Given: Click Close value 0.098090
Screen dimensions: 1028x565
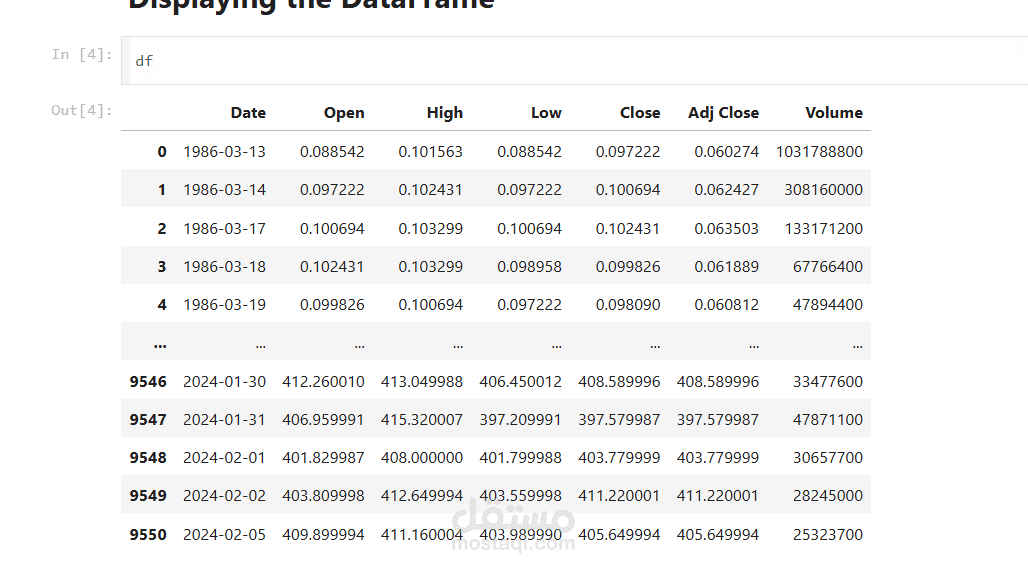Looking at the screenshot, I should click(627, 305).
